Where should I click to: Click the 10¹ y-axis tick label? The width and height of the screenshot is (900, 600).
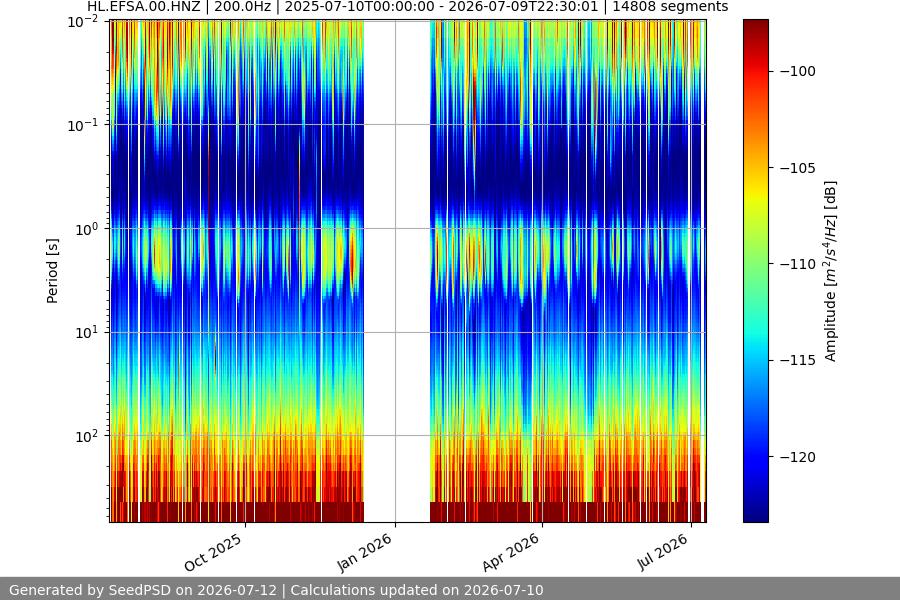(x=88, y=332)
